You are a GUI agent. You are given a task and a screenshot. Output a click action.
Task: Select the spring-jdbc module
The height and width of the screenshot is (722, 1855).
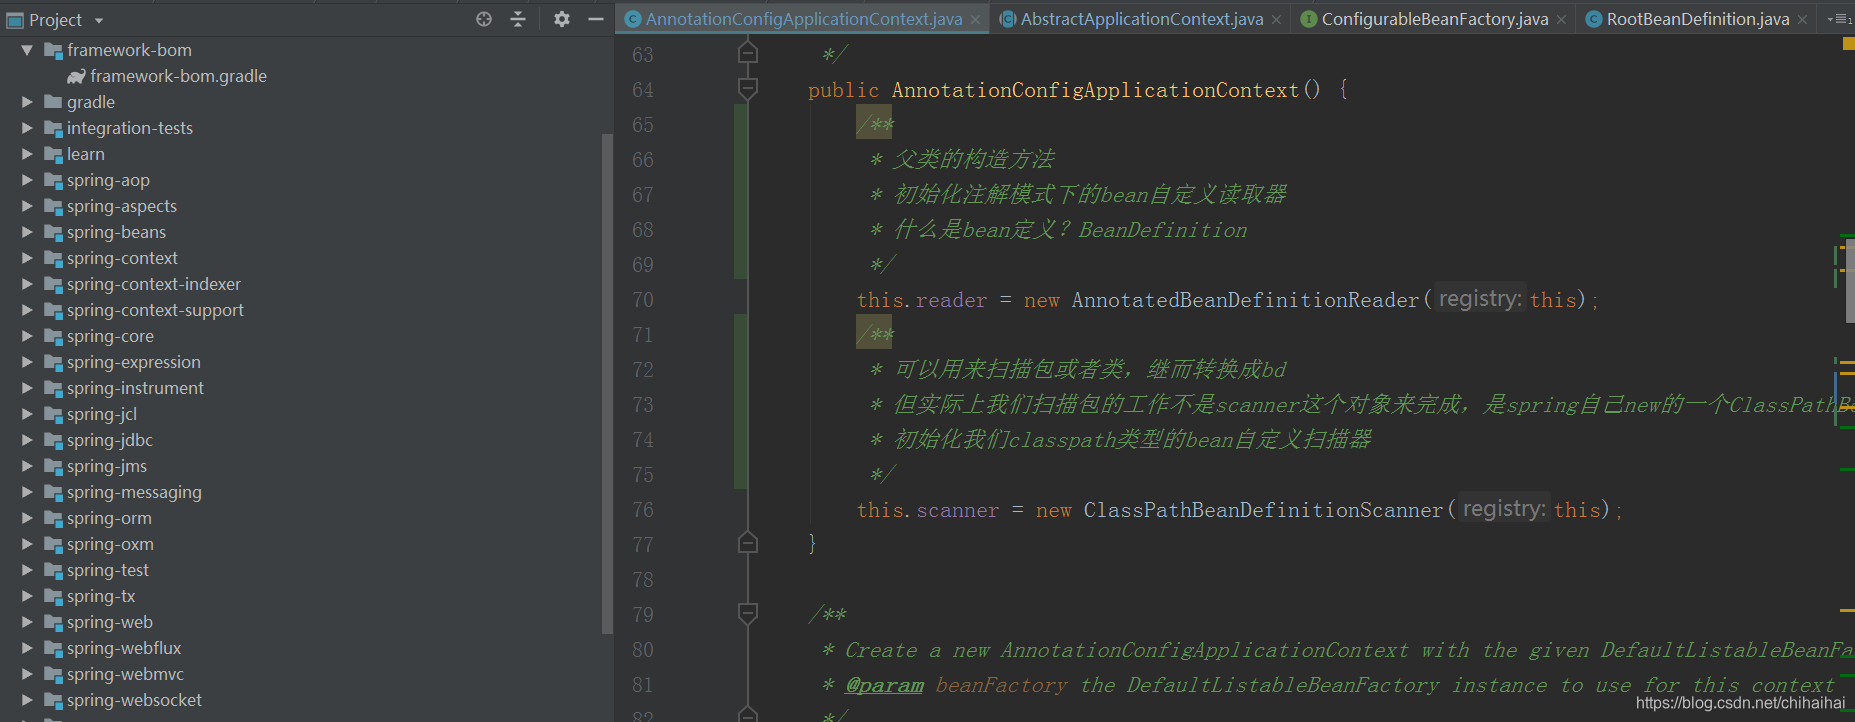tap(110, 440)
